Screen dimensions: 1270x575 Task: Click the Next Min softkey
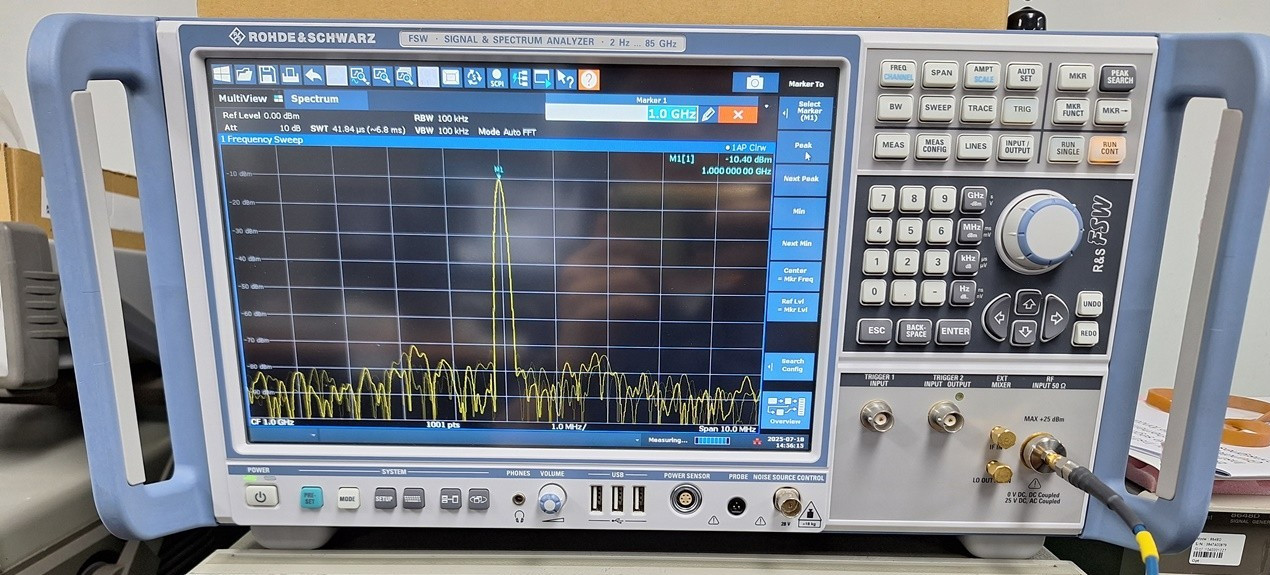pos(796,244)
